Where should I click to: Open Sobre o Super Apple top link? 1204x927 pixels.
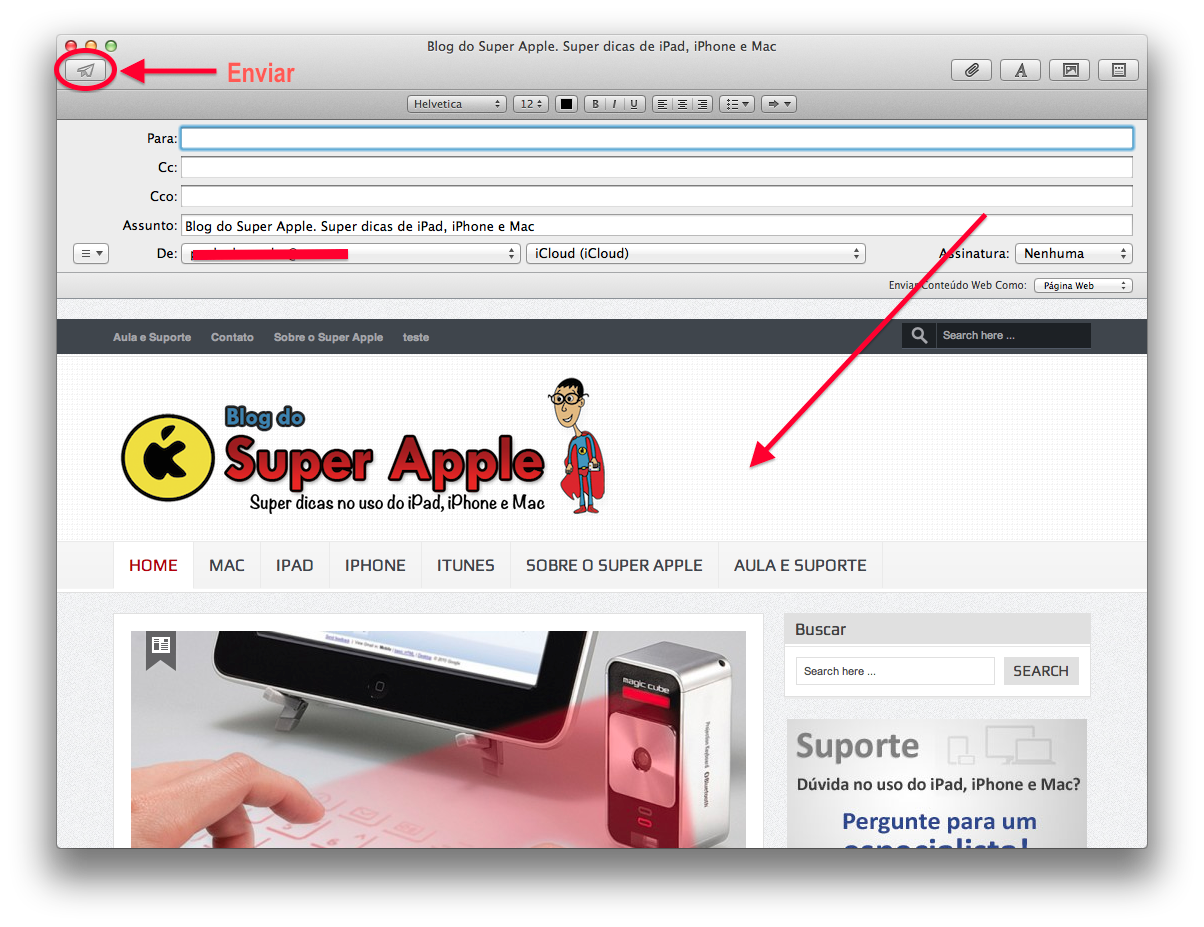tap(328, 337)
